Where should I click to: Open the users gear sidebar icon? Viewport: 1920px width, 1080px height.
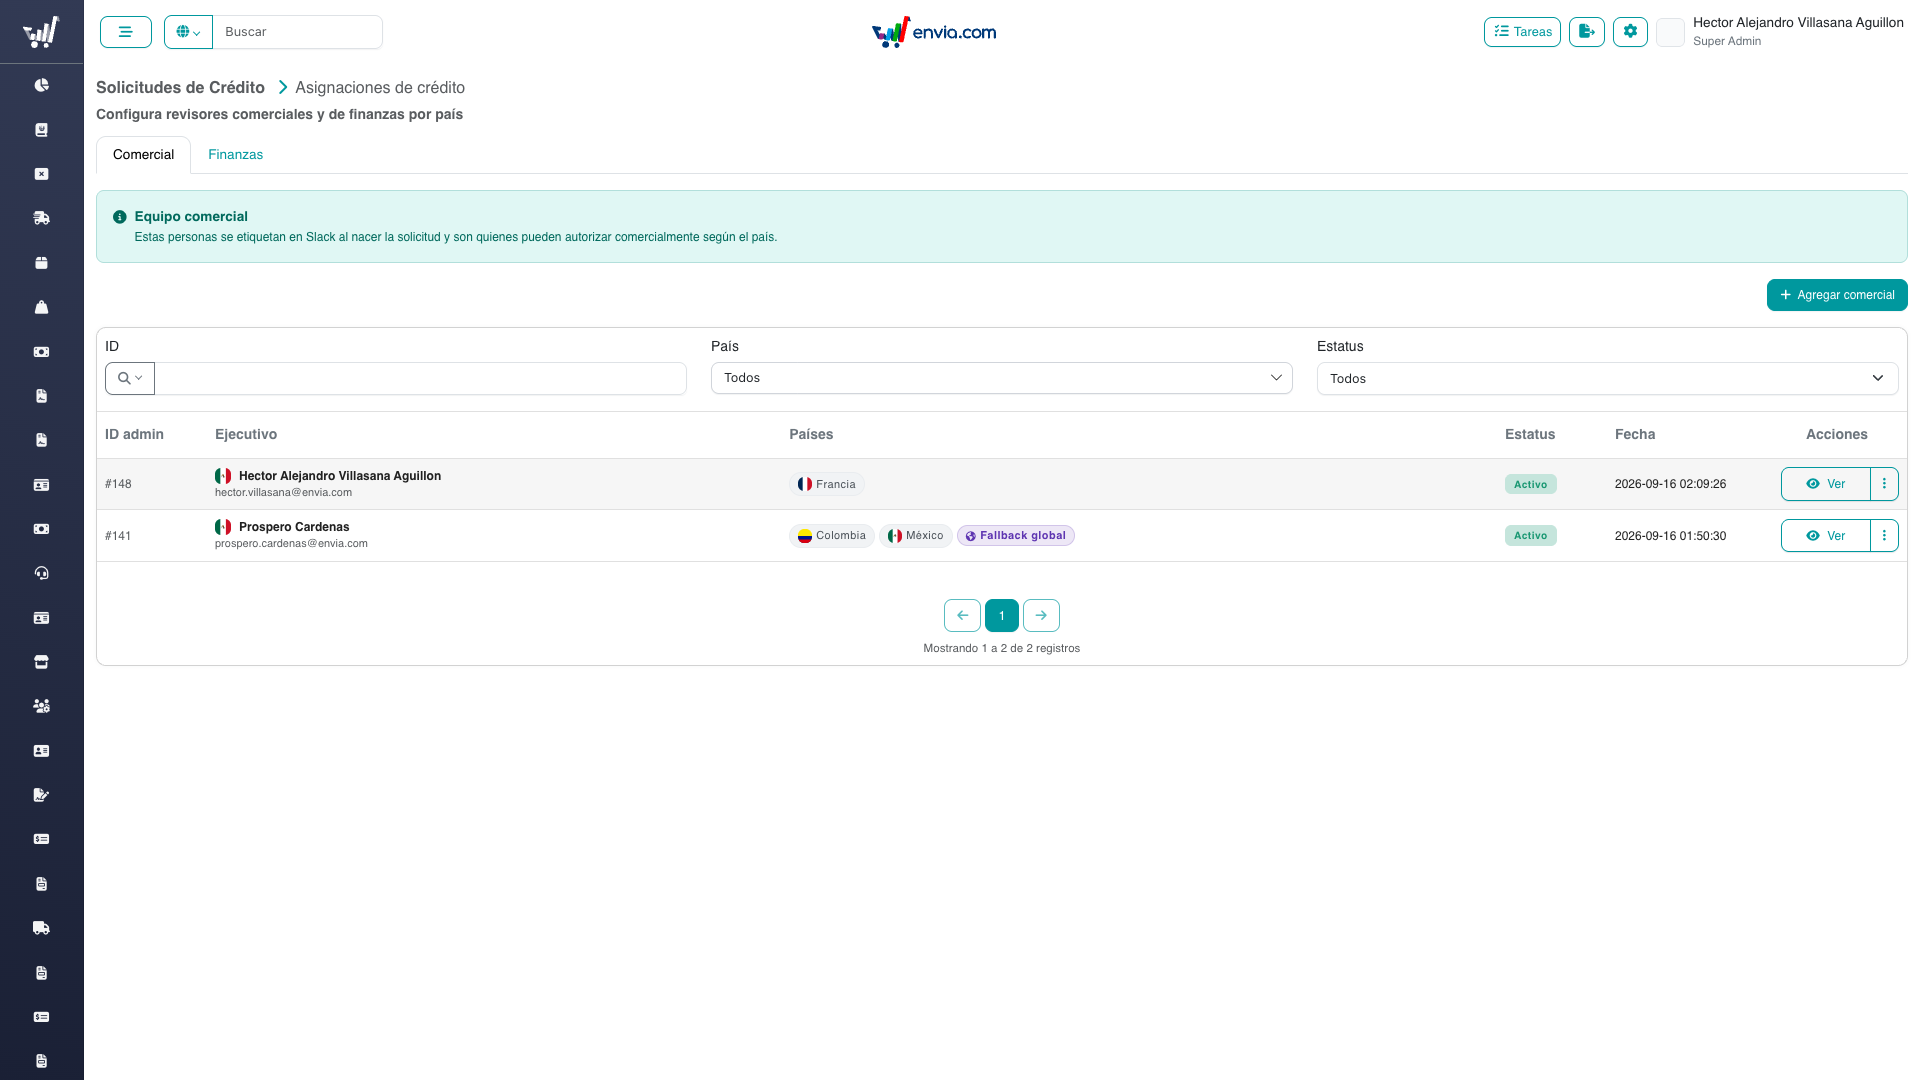click(41, 706)
